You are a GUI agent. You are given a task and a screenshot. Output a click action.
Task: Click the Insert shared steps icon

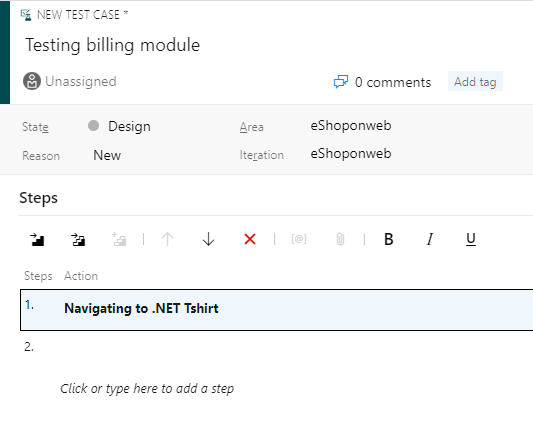click(x=78, y=239)
